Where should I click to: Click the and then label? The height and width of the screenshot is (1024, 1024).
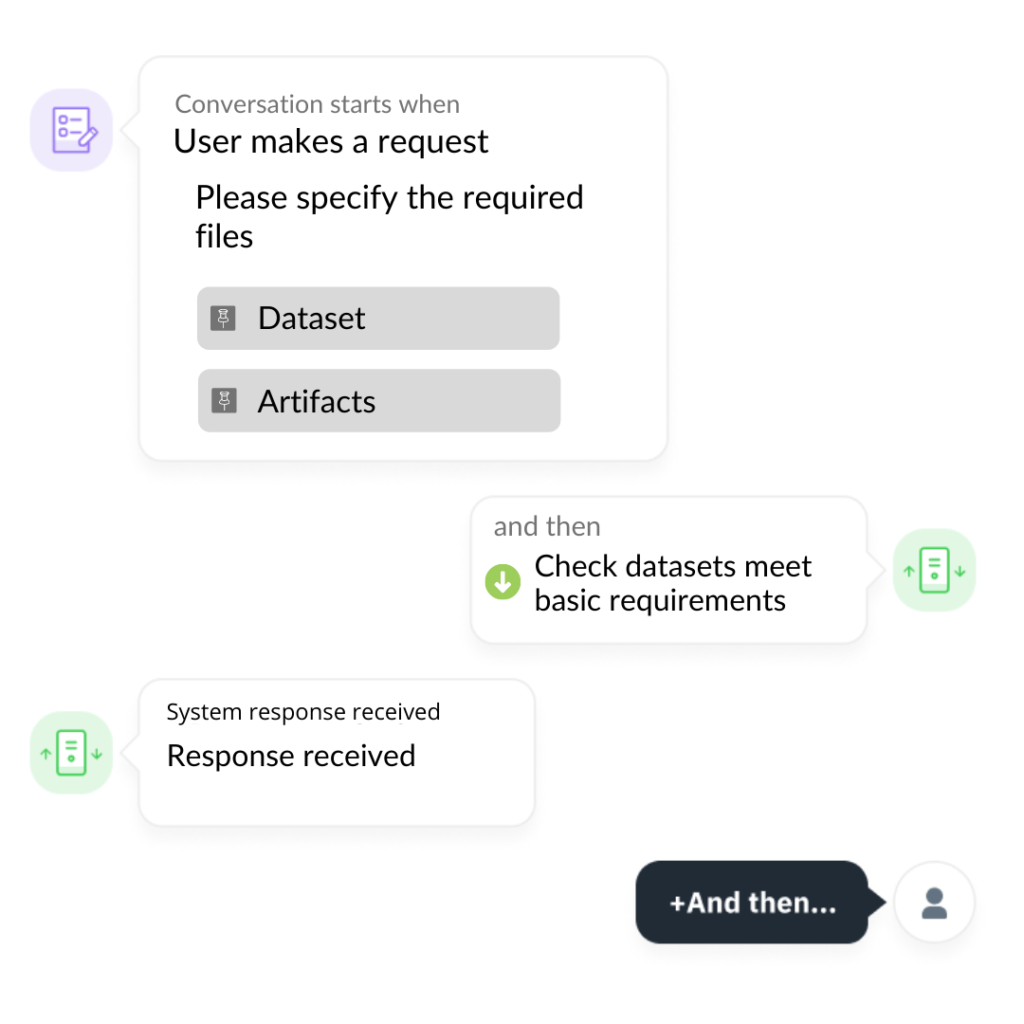coord(547,526)
